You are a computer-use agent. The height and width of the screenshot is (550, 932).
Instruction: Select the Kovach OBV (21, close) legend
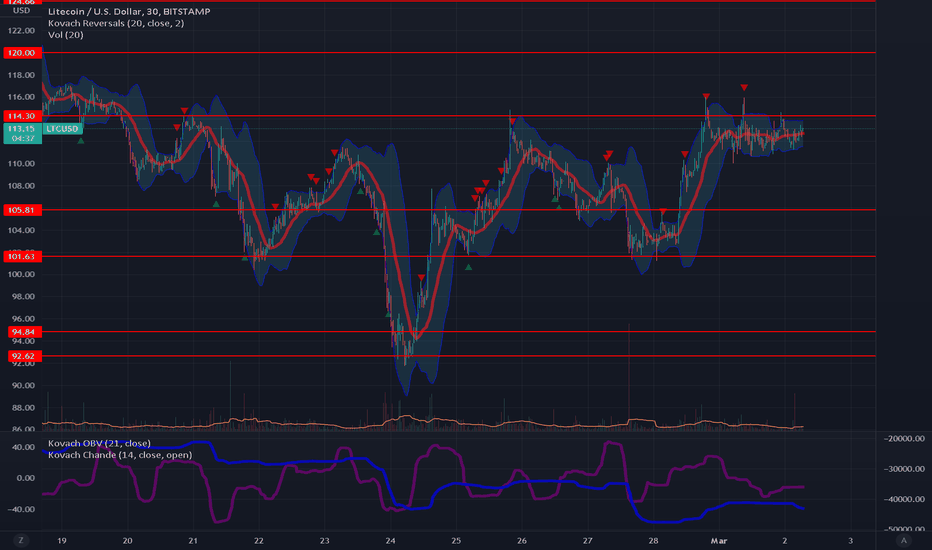coord(99,443)
